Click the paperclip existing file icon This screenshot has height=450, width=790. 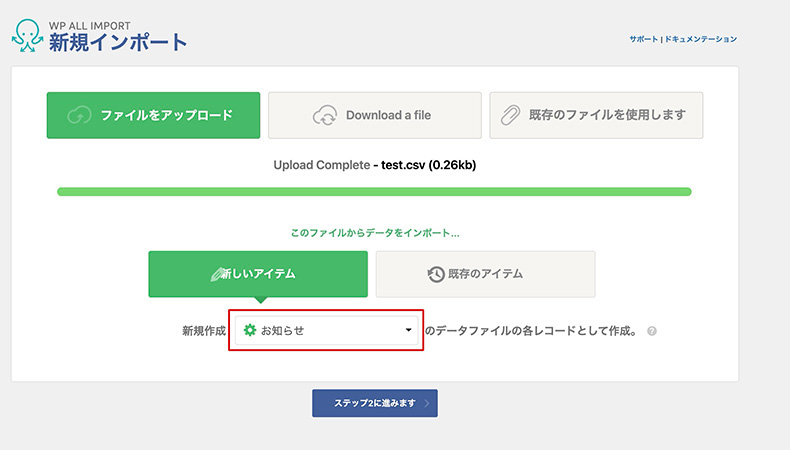510,115
